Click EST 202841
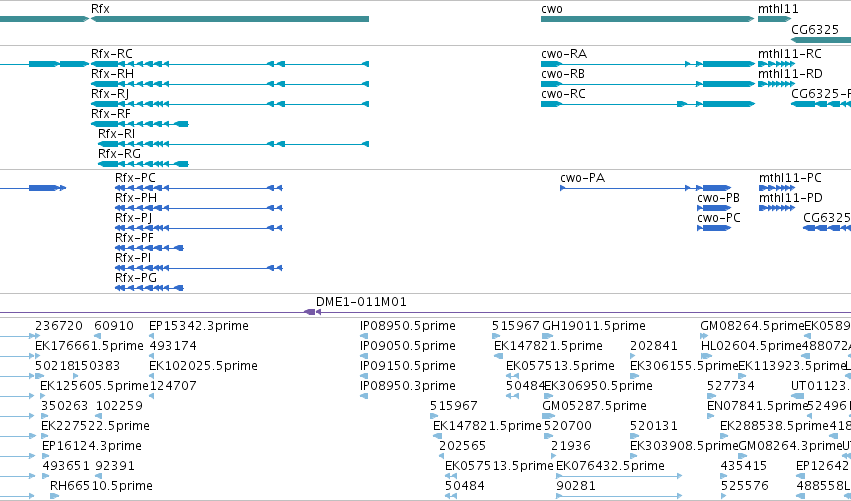 point(653,346)
